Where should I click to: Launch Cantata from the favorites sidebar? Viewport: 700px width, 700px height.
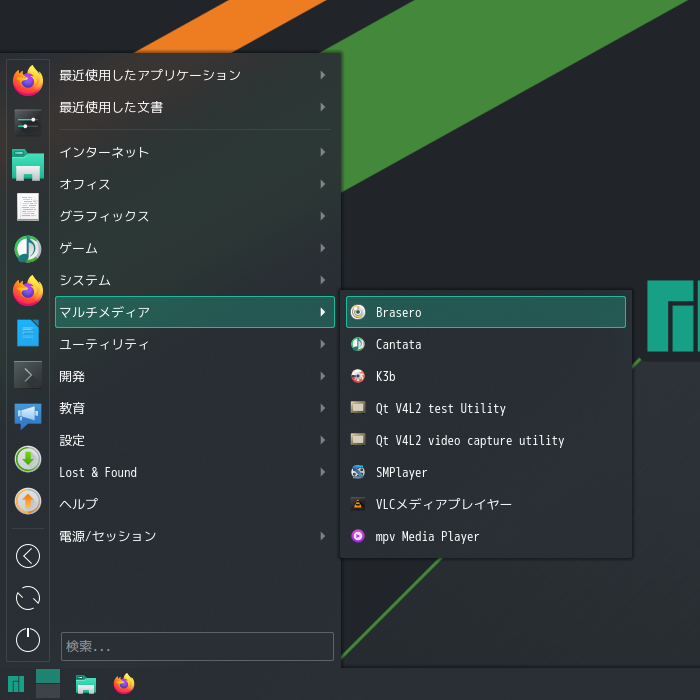tap(28, 249)
